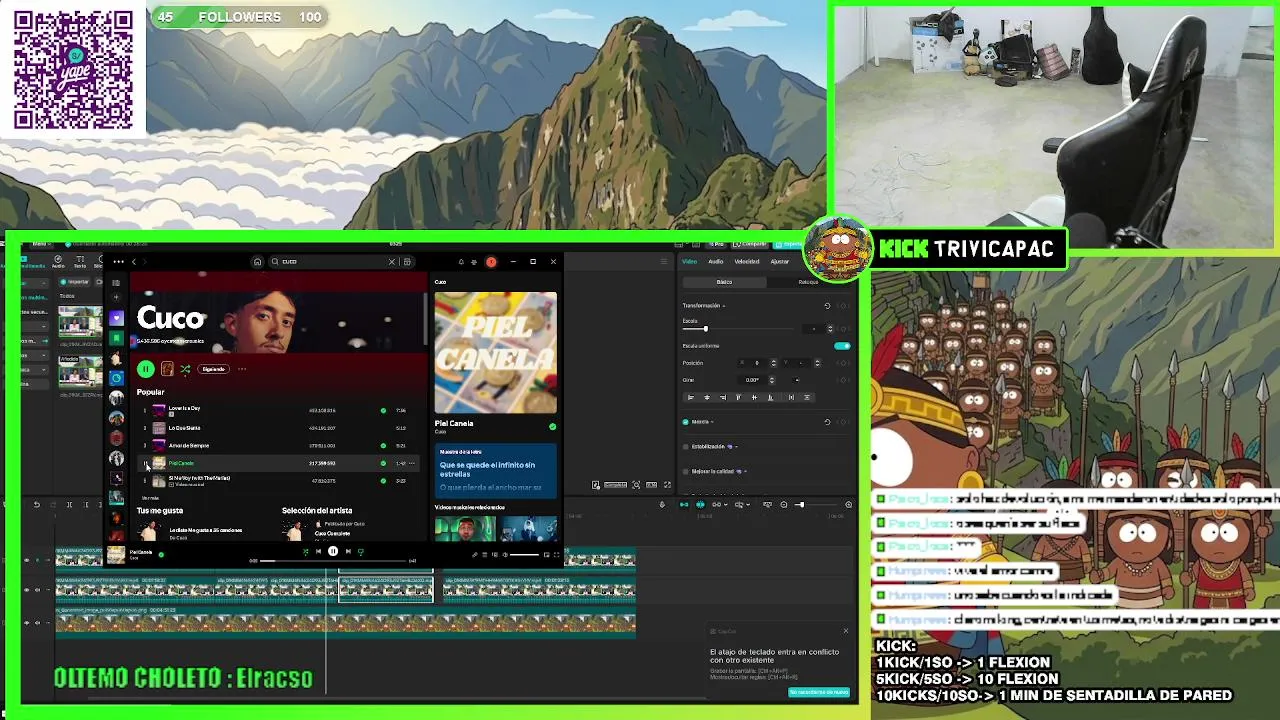The width and height of the screenshot is (1280, 720).
Task: Expand Mejorar la calidad dropdown arrow
Action: pyautogui.click(x=745, y=471)
